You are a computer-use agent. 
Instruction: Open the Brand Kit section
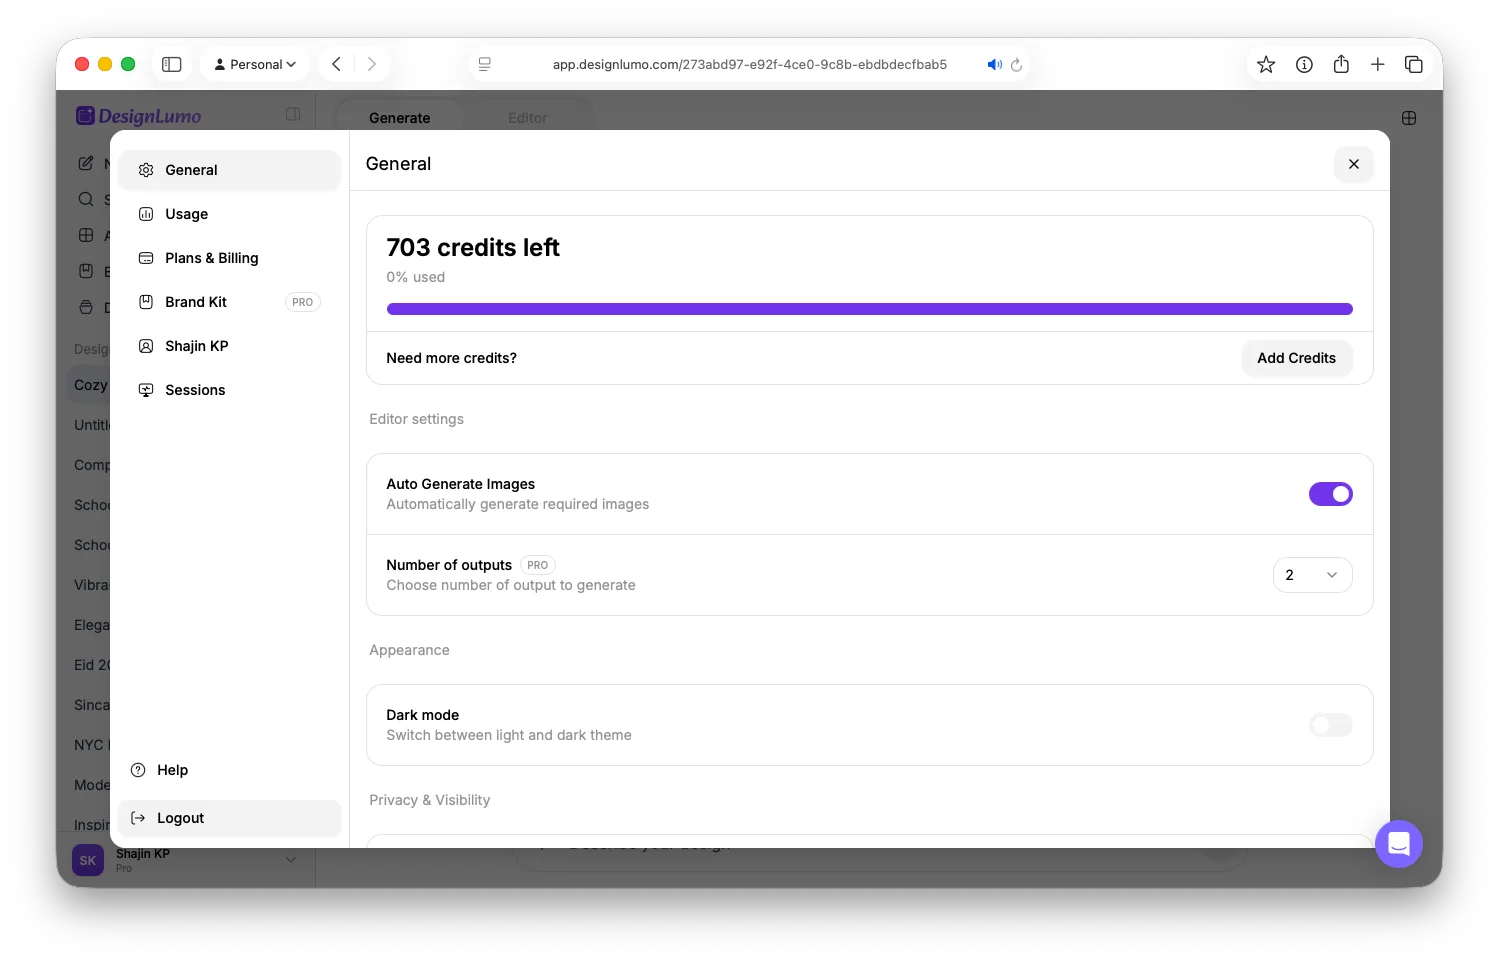pyautogui.click(x=229, y=302)
